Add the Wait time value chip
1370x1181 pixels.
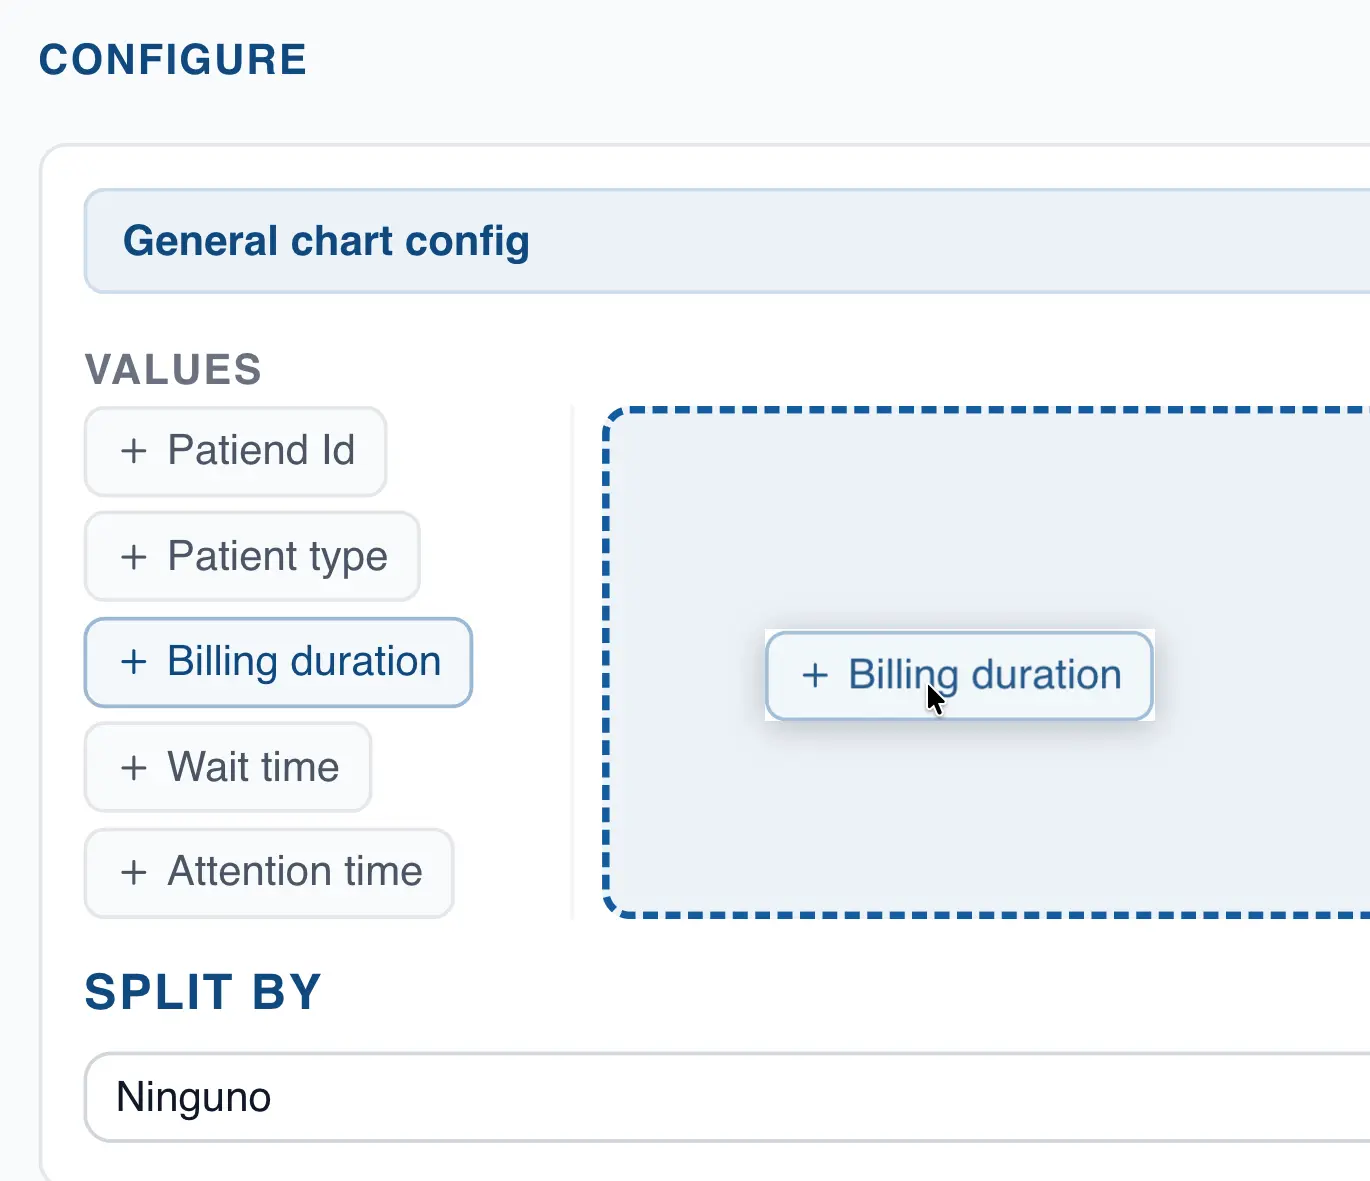click(x=228, y=768)
